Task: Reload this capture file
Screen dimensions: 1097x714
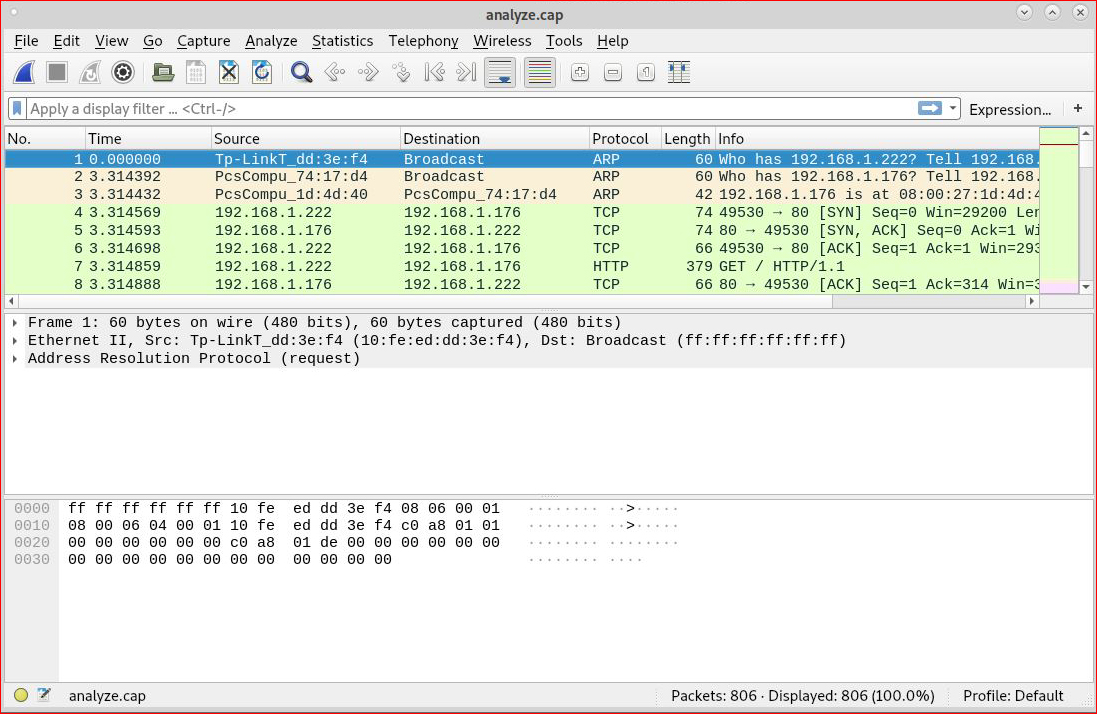Action: tap(262, 72)
